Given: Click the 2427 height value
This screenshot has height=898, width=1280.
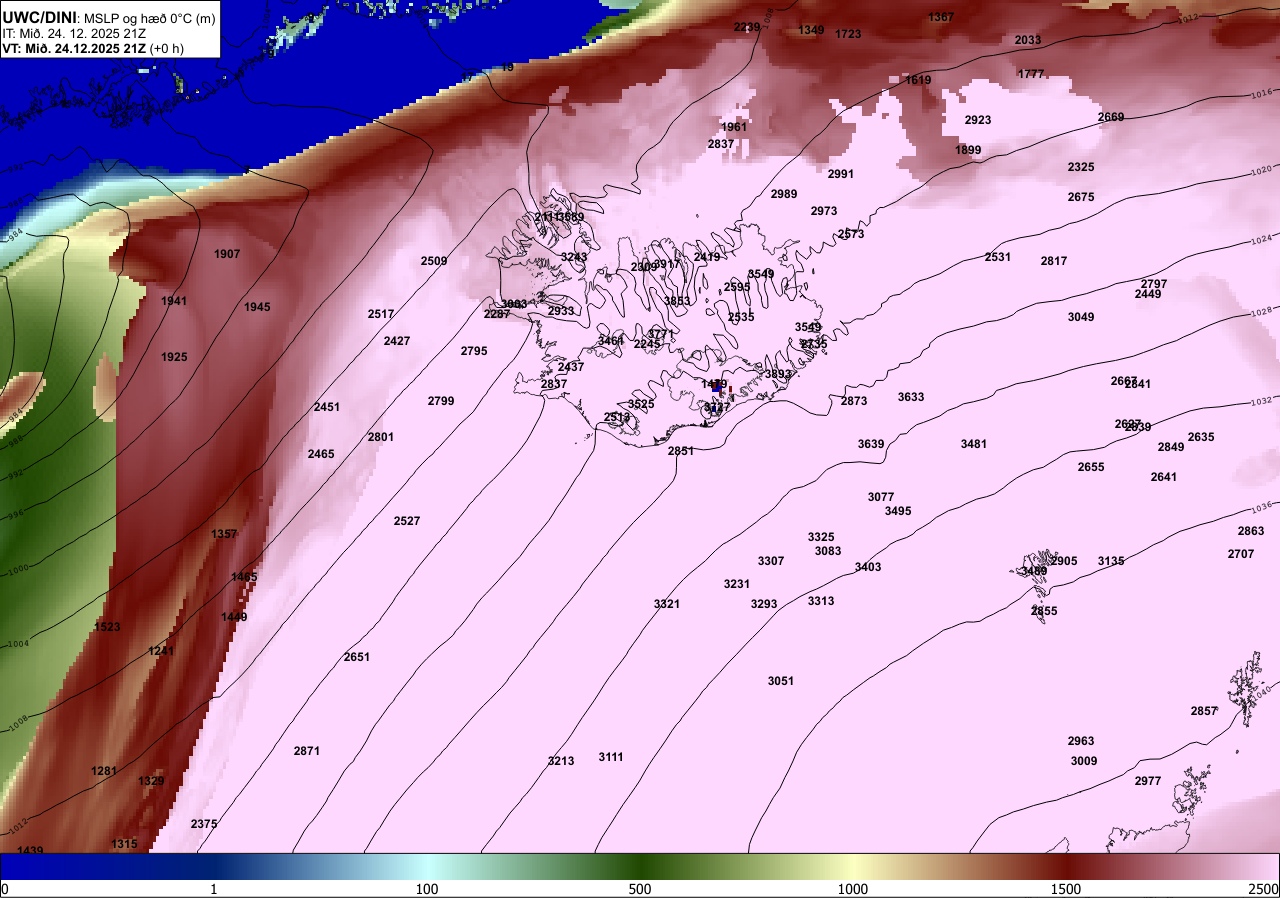Looking at the screenshot, I should tap(397, 341).
